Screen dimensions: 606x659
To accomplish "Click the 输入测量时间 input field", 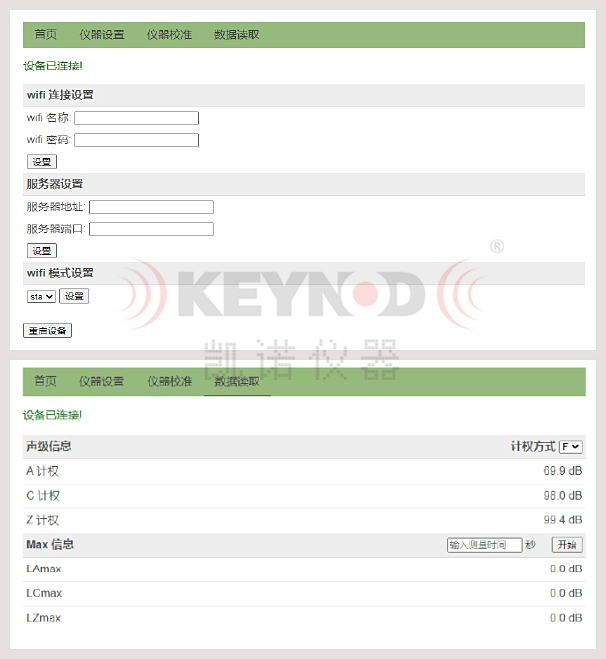I will (484, 545).
